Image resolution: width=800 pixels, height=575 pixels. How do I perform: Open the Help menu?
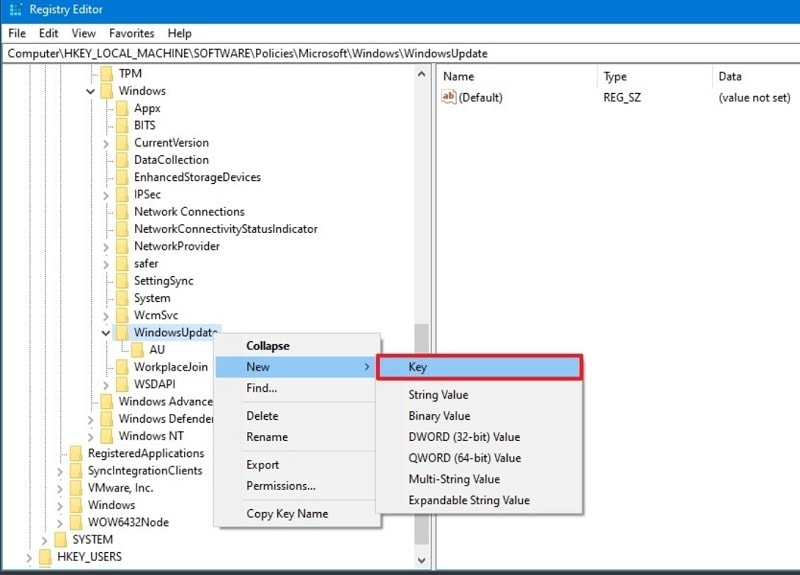pyautogui.click(x=180, y=33)
